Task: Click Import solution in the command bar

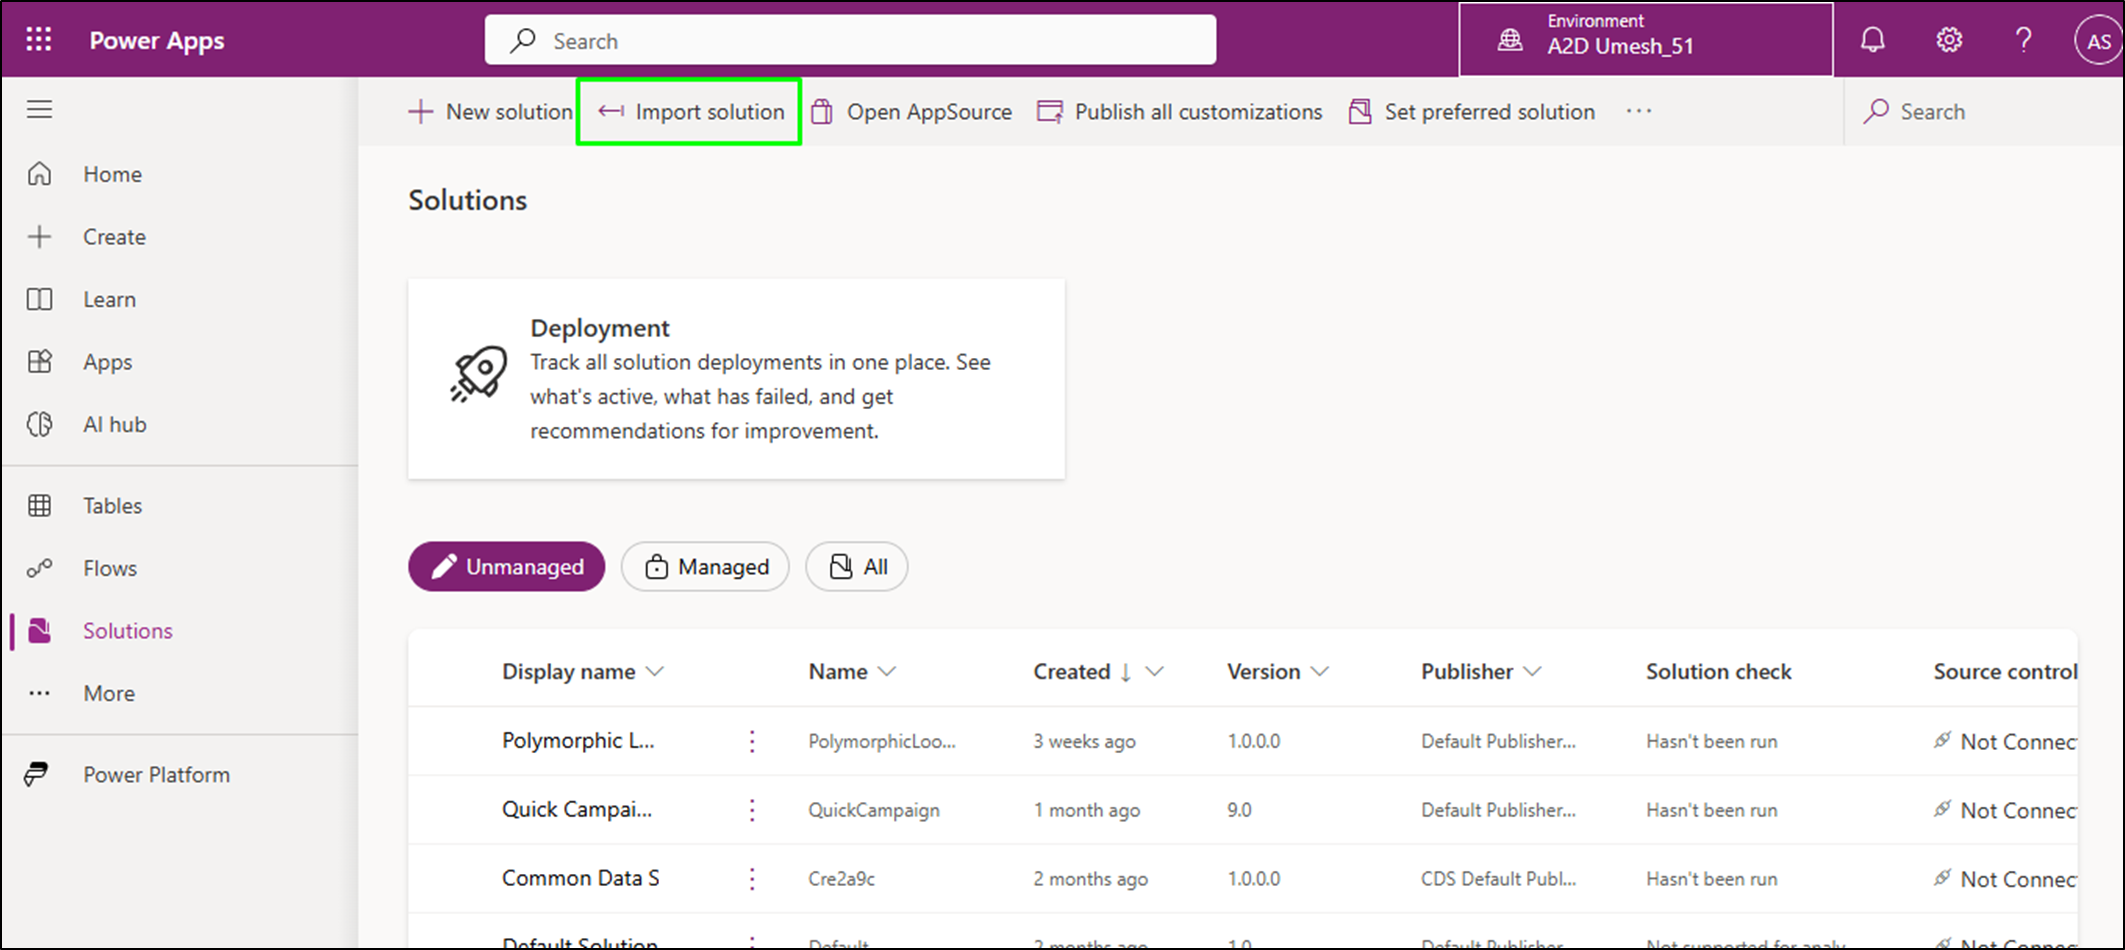Action: (688, 111)
